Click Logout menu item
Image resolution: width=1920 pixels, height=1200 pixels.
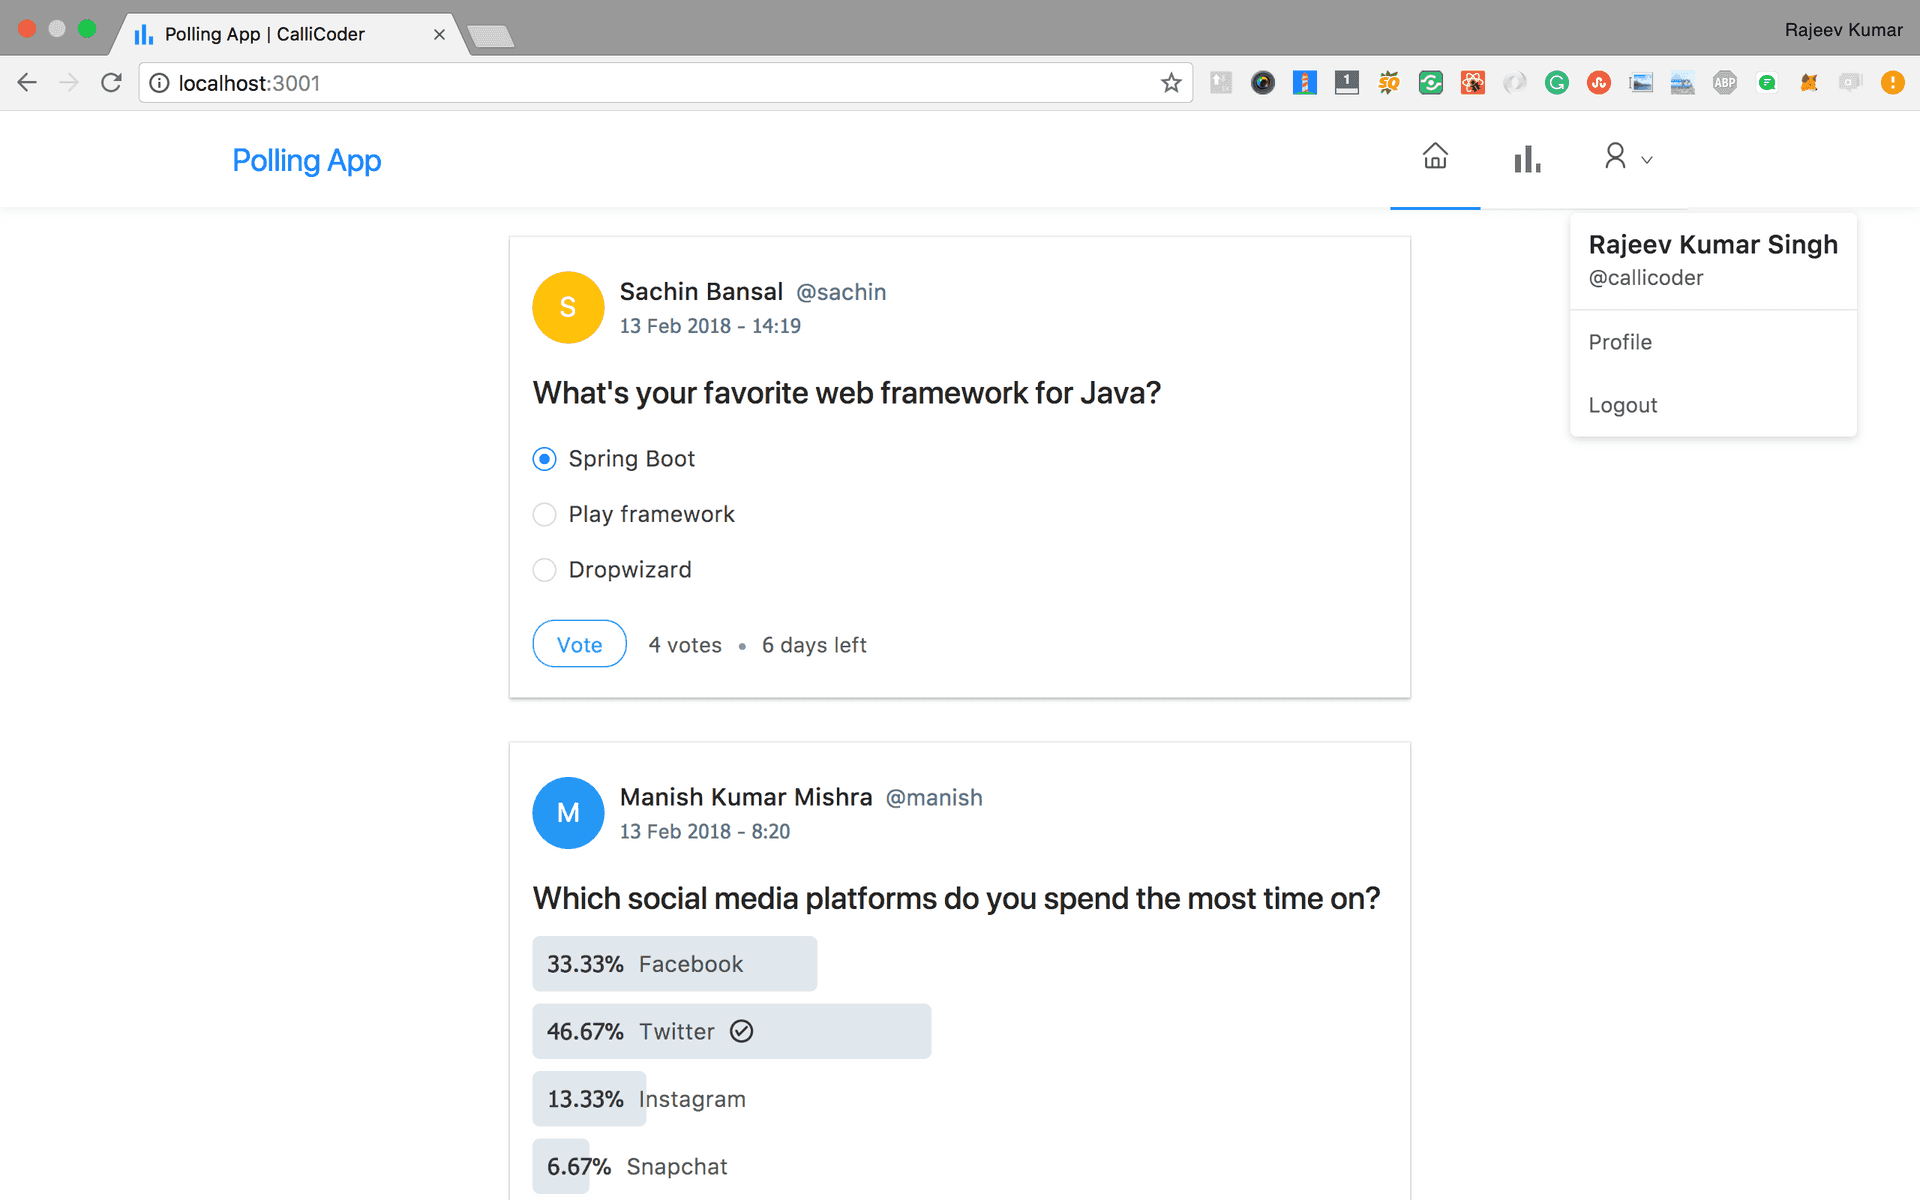[1624, 405]
